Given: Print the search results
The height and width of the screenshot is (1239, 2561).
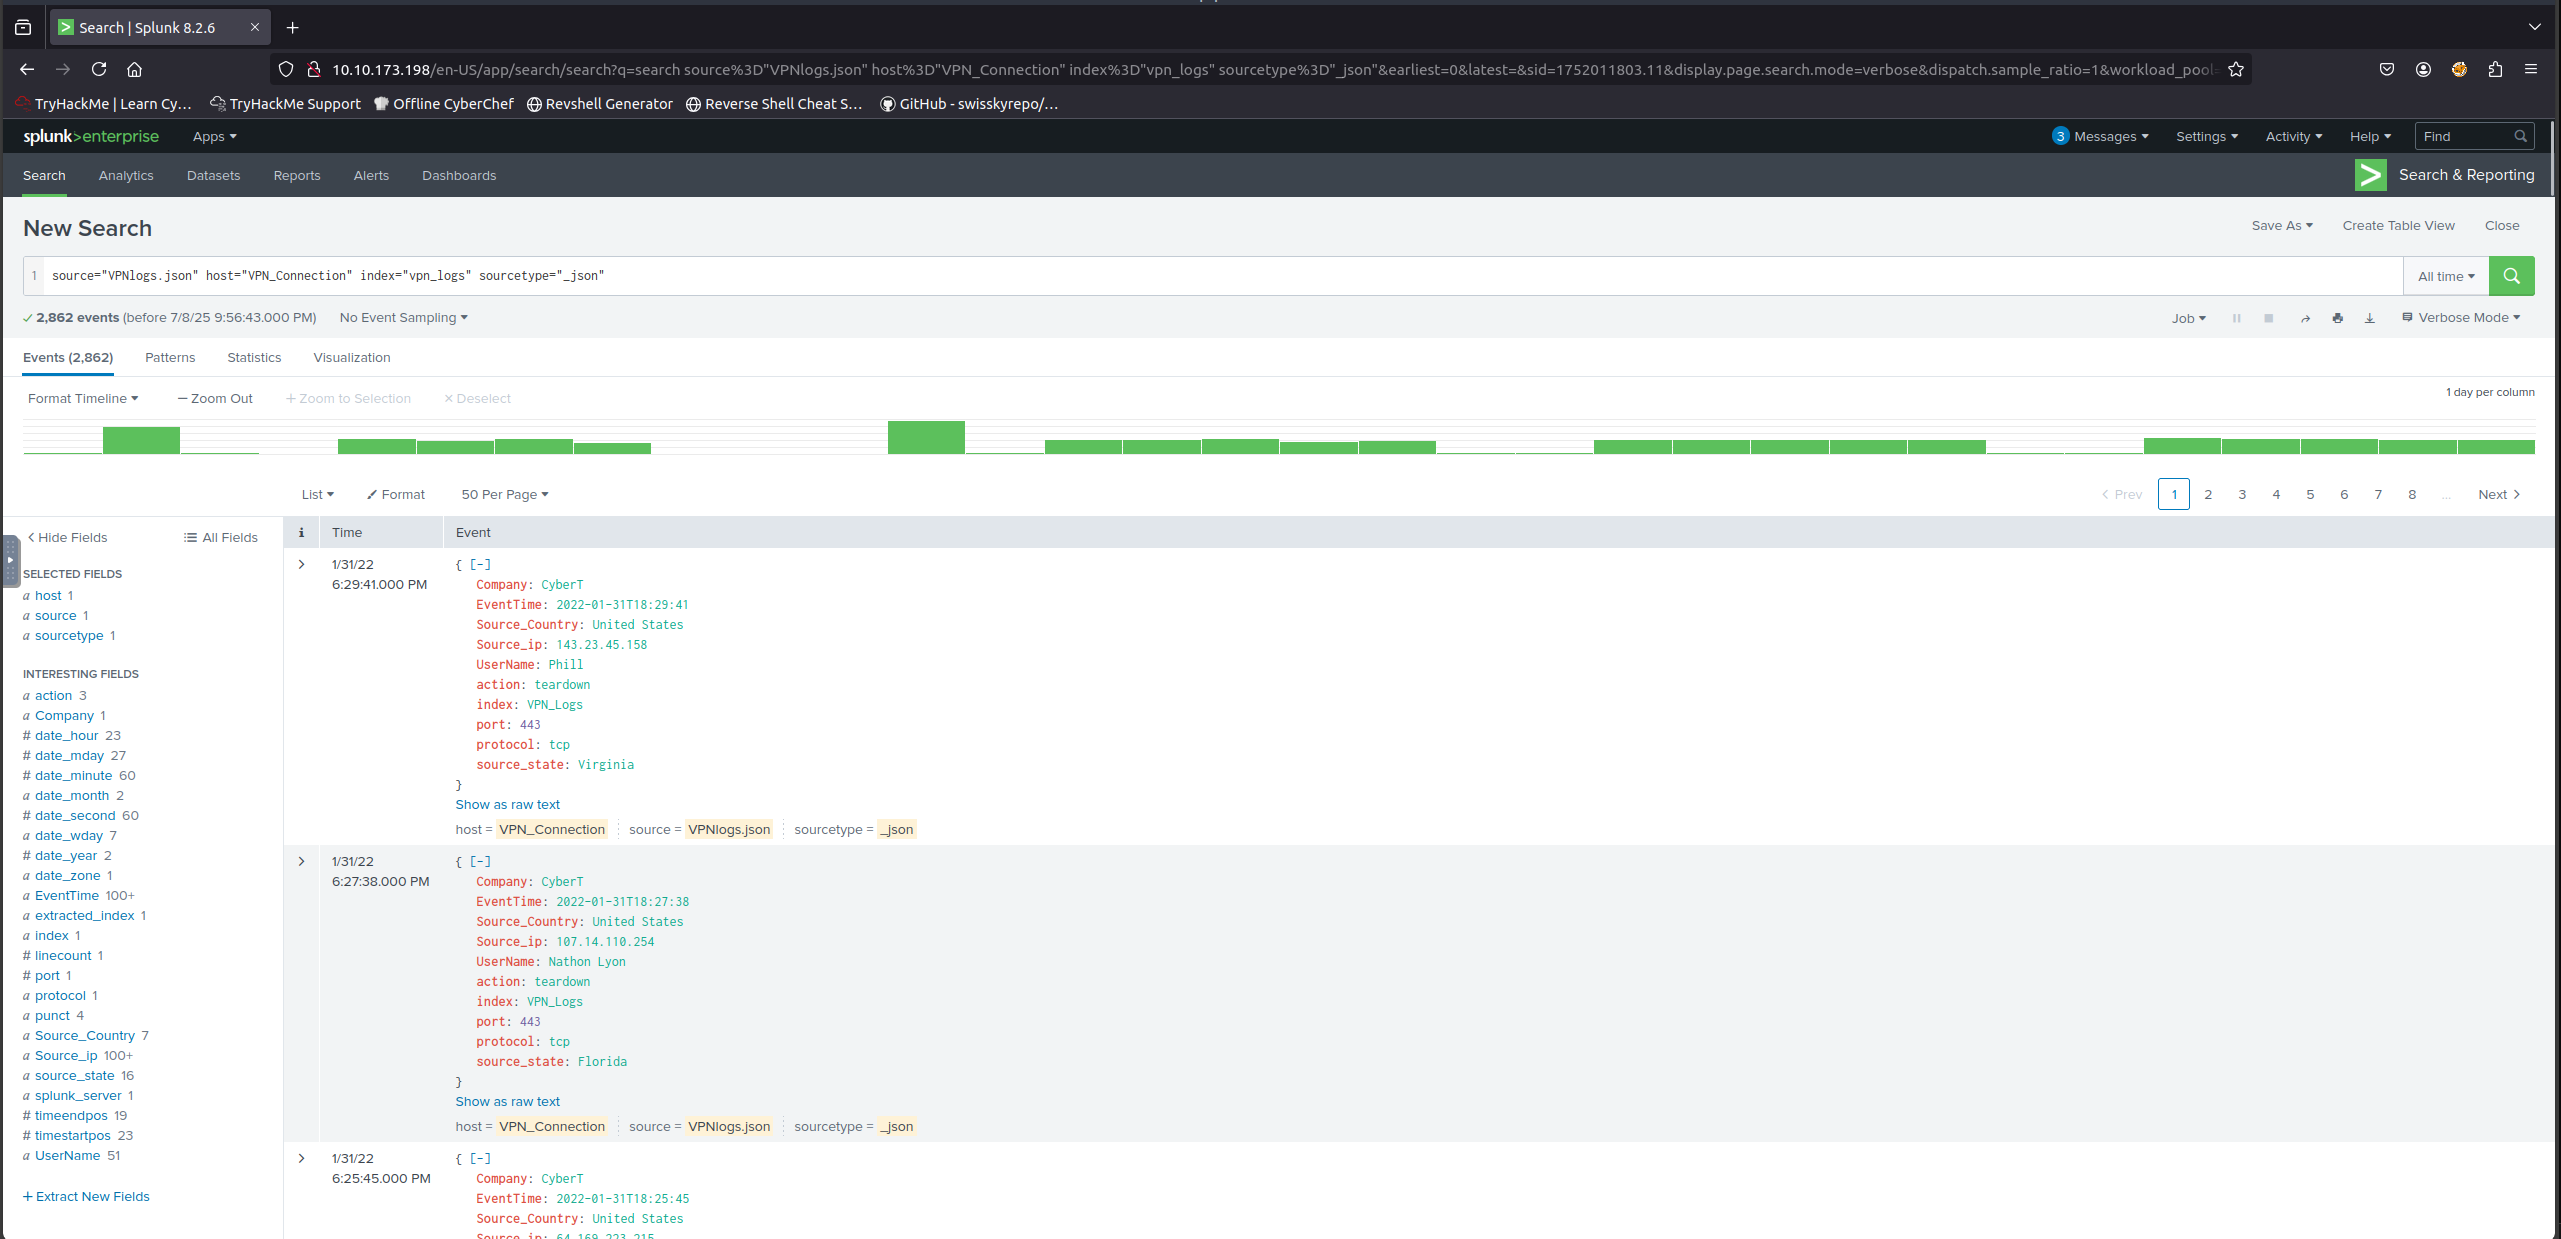Looking at the screenshot, I should (2337, 318).
